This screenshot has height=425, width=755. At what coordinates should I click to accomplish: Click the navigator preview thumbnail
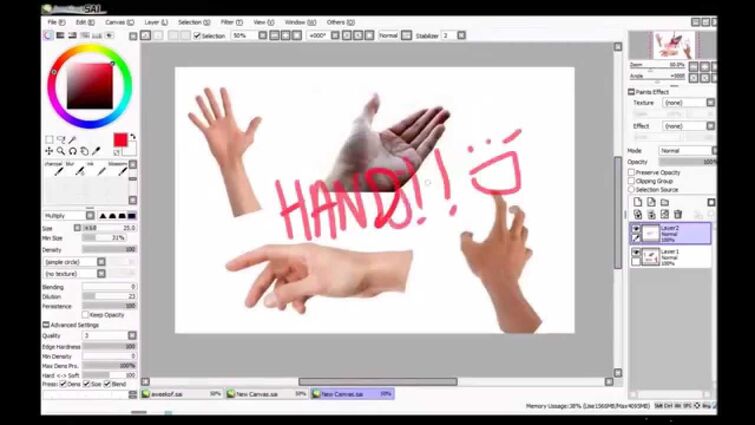[x=674, y=45]
